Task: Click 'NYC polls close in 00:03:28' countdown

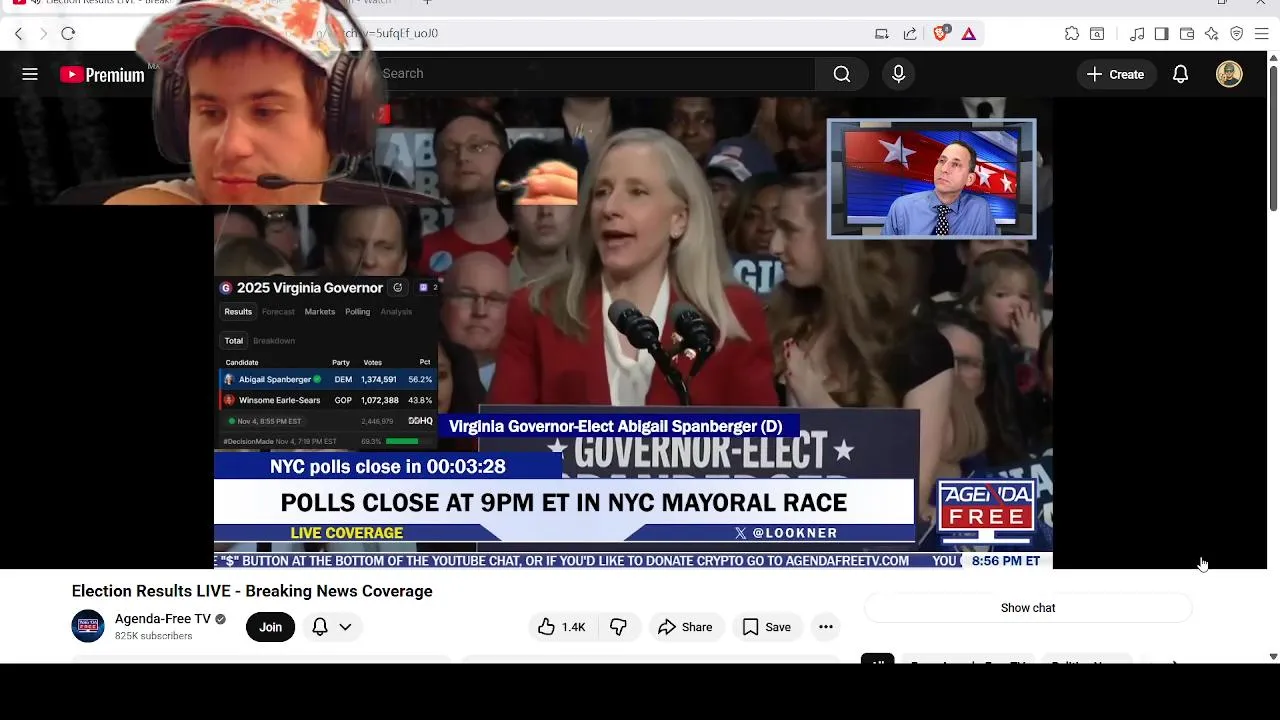Action: click(388, 467)
